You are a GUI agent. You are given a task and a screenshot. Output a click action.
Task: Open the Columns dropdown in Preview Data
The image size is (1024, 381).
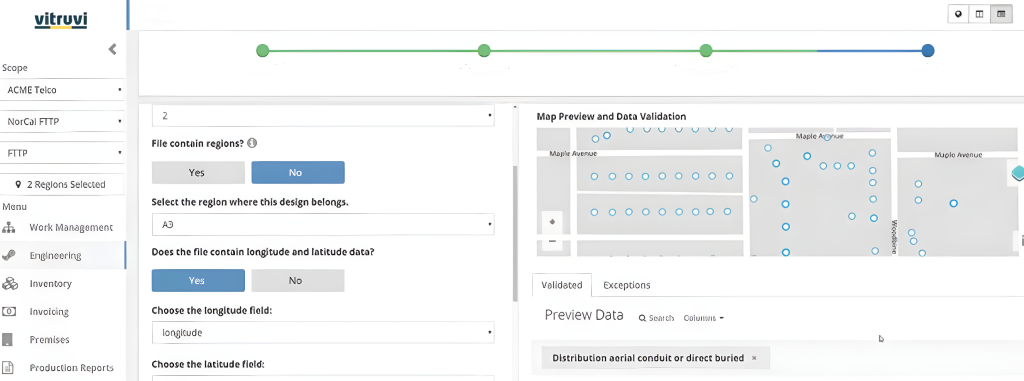[x=703, y=318]
